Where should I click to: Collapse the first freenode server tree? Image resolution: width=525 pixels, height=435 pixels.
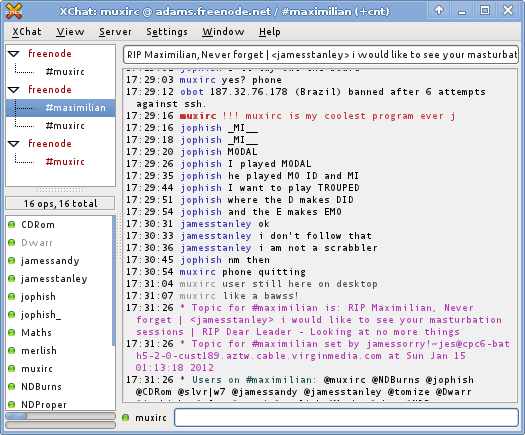point(14,54)
